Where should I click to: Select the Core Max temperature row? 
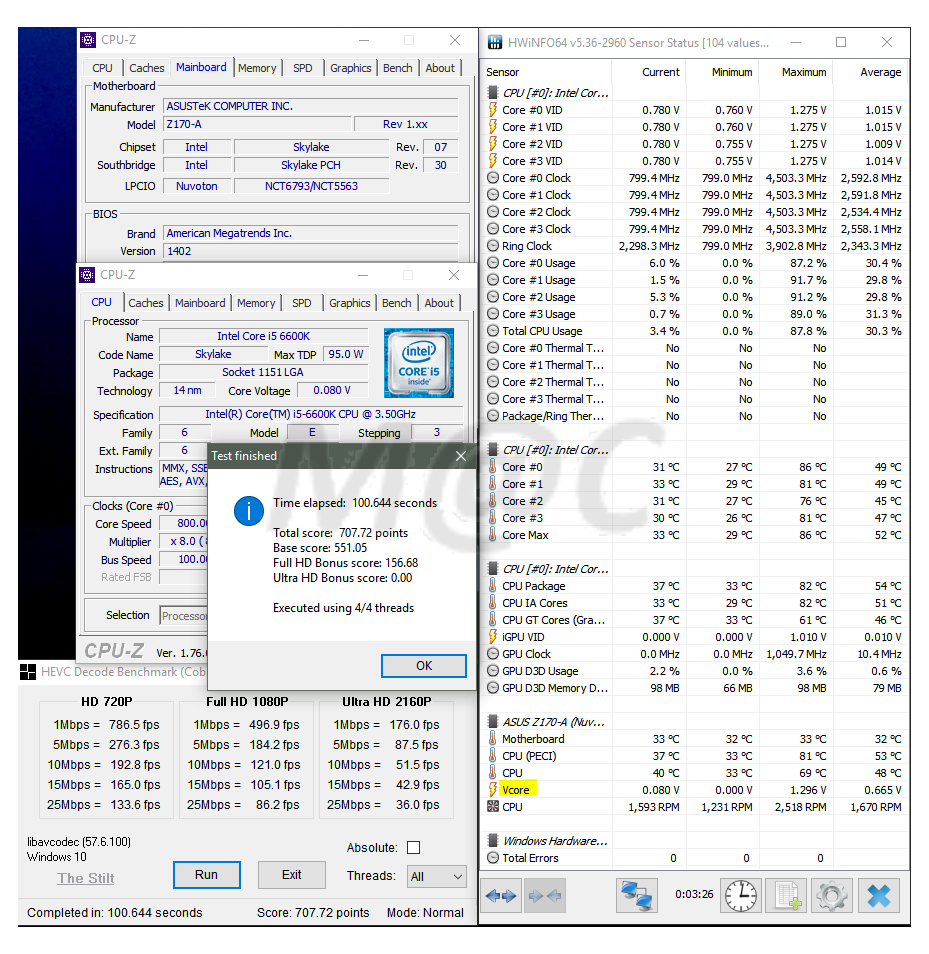coord(695,535)
